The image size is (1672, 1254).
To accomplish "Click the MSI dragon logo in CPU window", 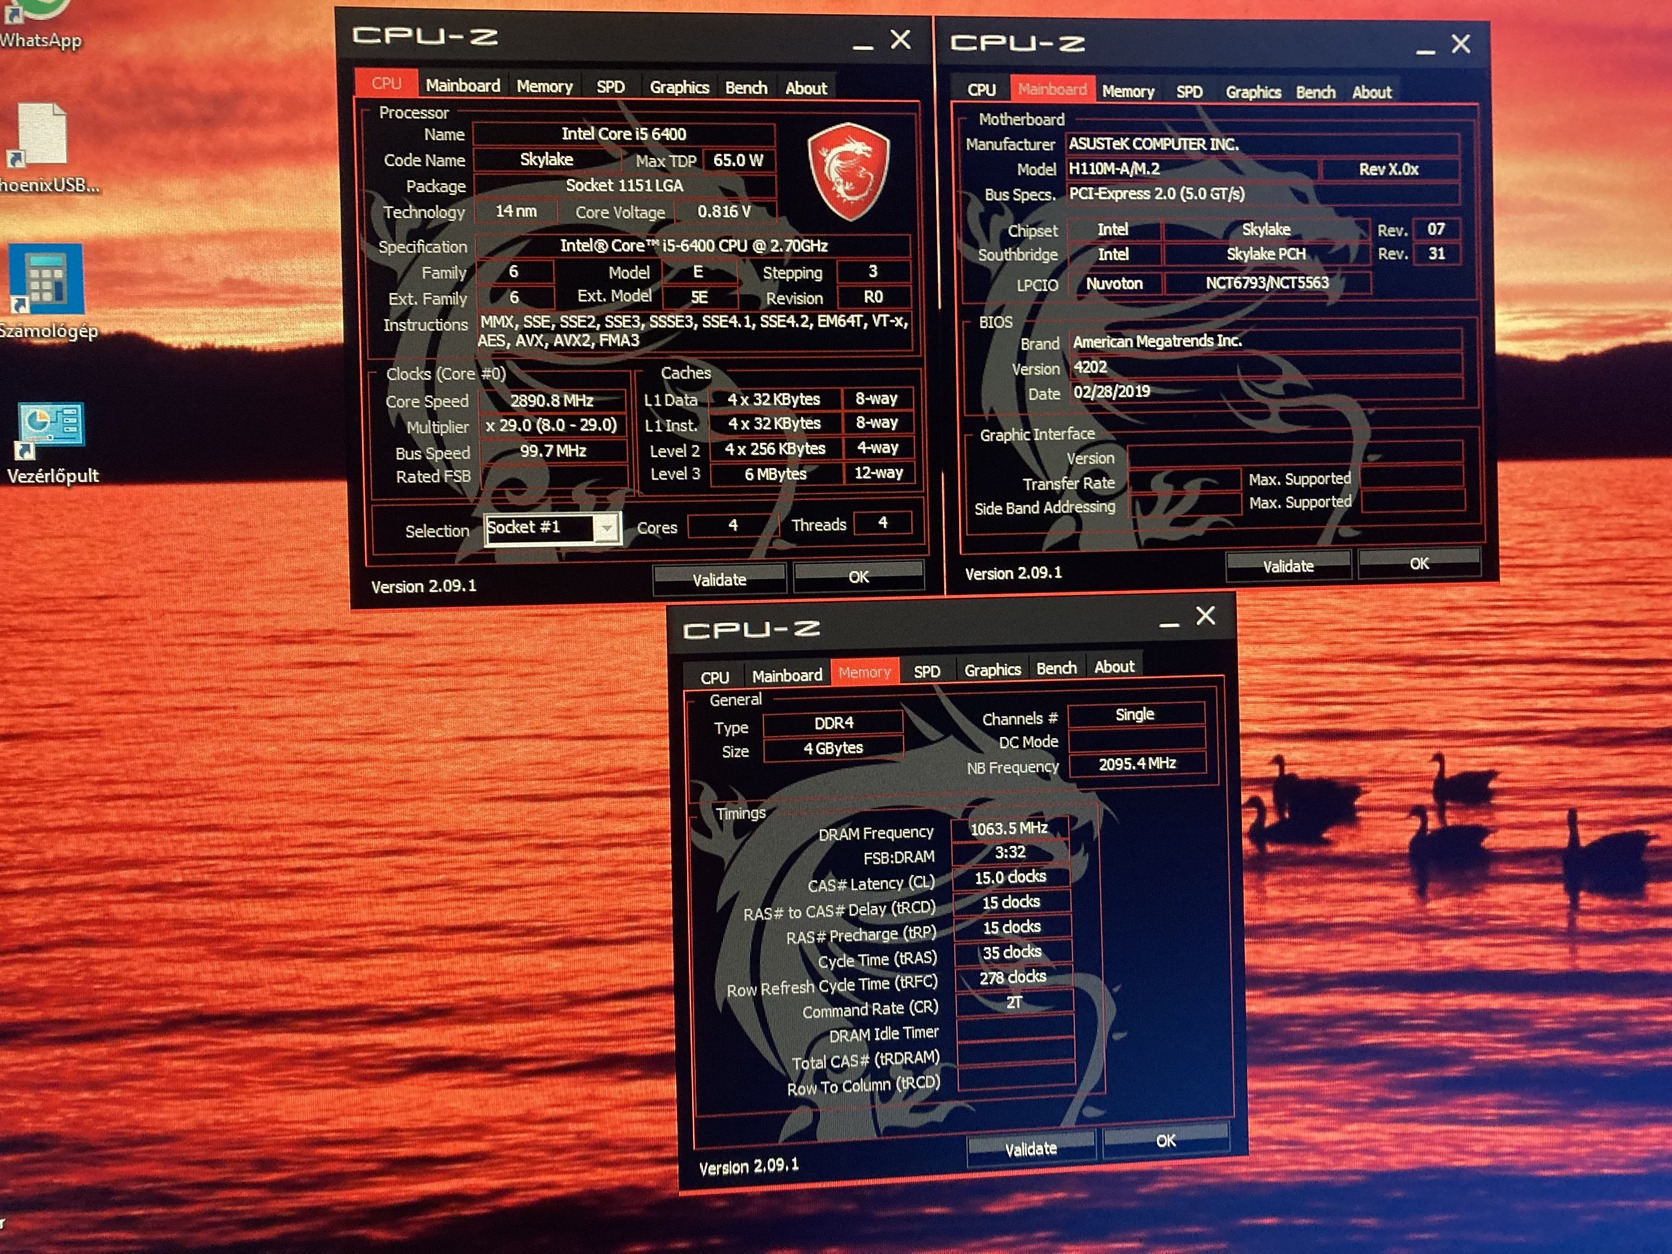I will coord(848,171).
